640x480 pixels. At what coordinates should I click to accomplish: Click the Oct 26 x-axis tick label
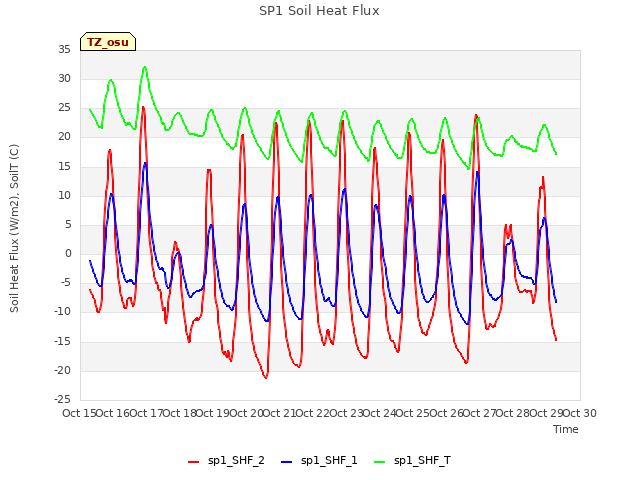(446, 413)
